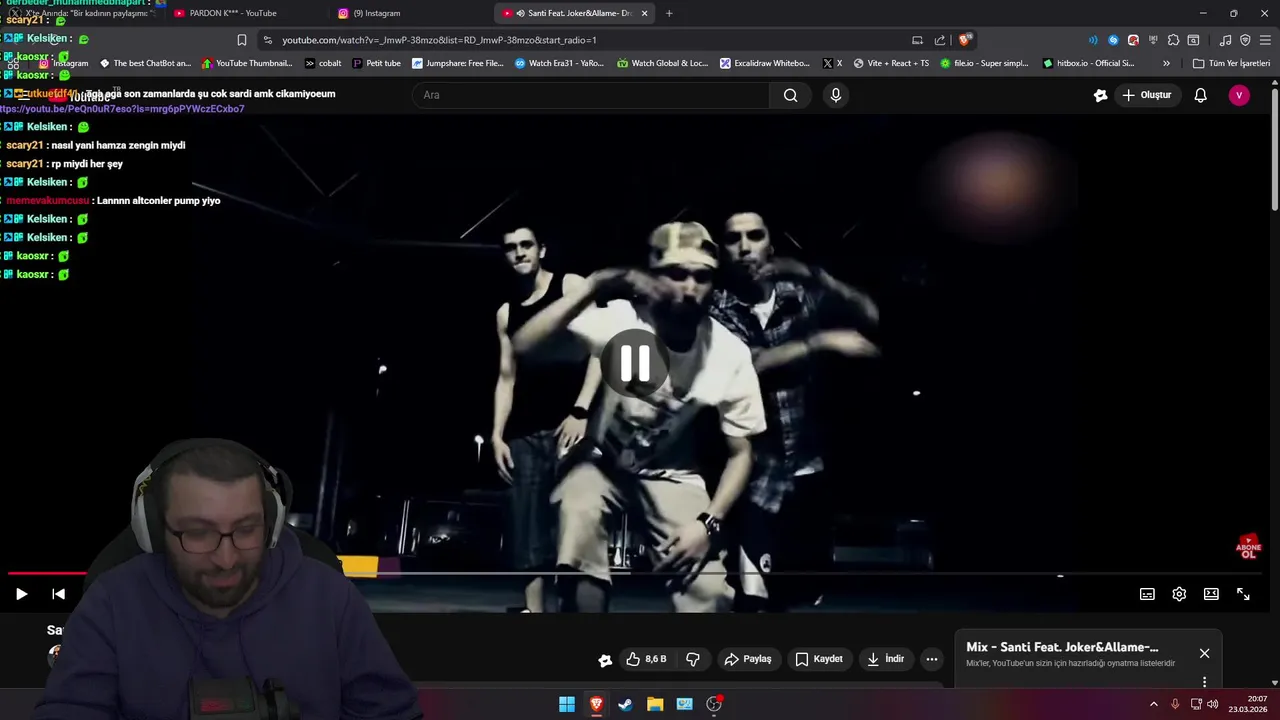The width and height of the screenshot is (1280, 720).
Task: Click the play button in the player bar
Action: coord(21,594)
